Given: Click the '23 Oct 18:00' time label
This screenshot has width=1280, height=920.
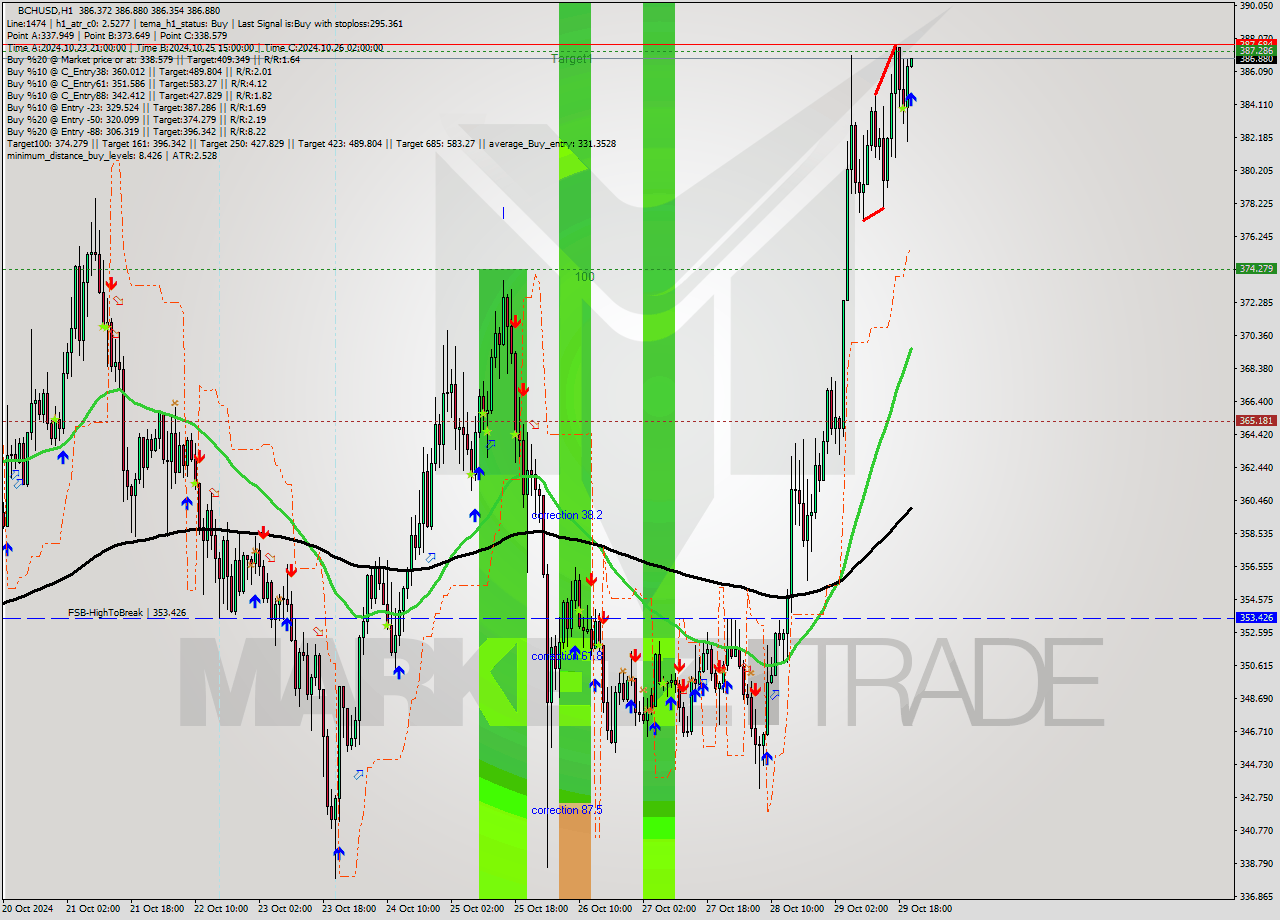Looking at the screenshot, I should click(x=348, y=909).
